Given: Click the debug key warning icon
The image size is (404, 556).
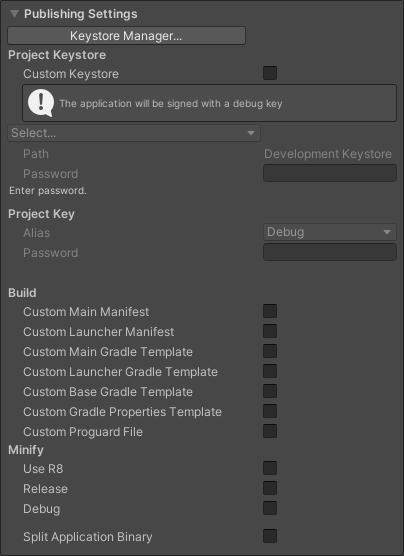Looking at the screenshot, I should point(41,103).
